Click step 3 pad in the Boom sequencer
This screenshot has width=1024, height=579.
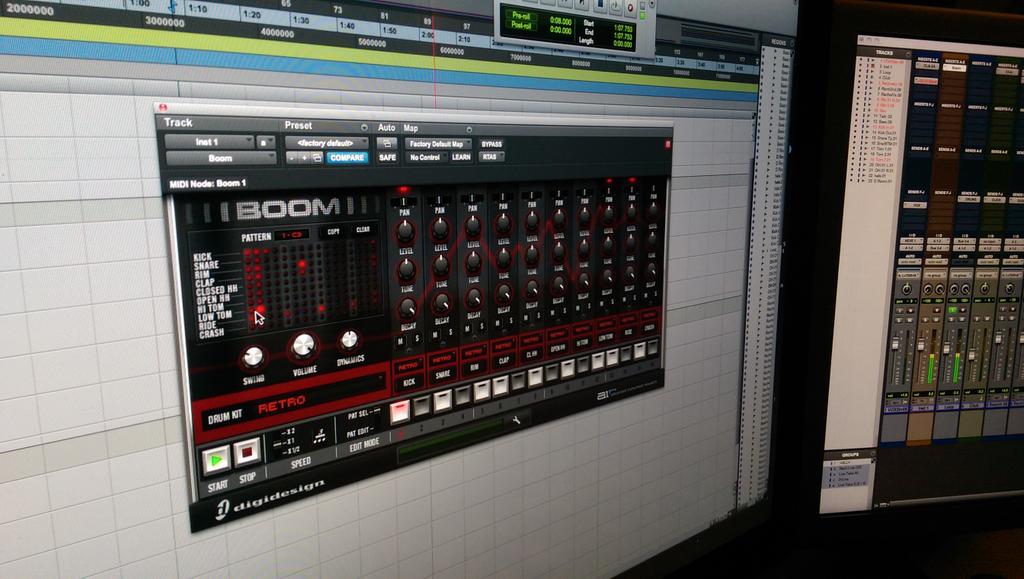tap(442, 400)
